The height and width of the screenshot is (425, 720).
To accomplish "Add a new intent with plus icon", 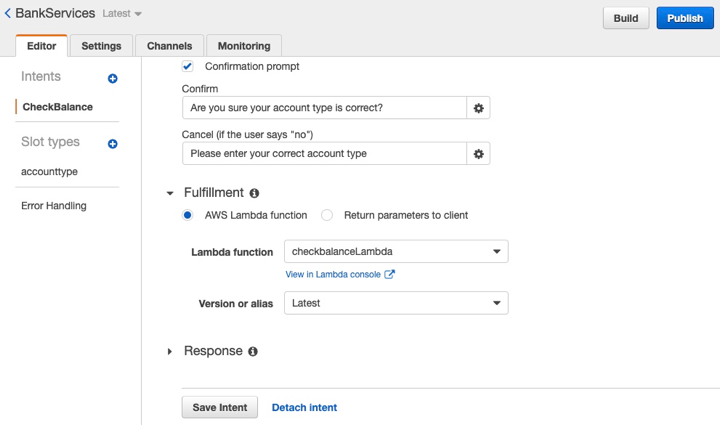I will (112, 78).
